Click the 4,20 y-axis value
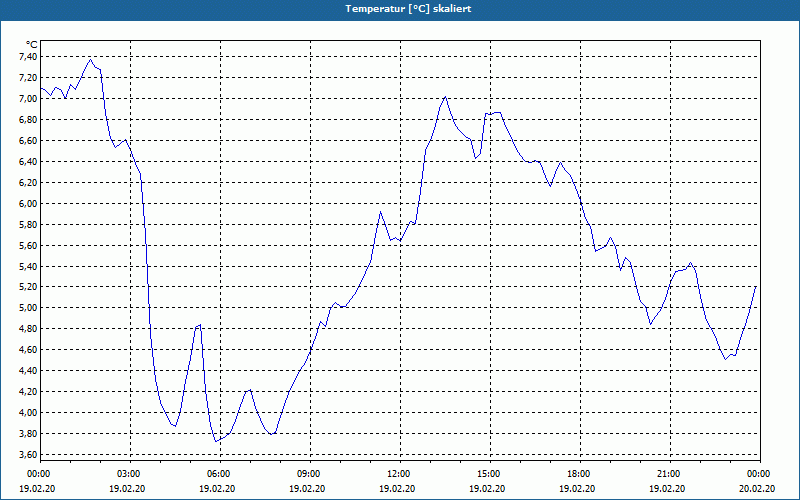 click(x=29, y=391)
